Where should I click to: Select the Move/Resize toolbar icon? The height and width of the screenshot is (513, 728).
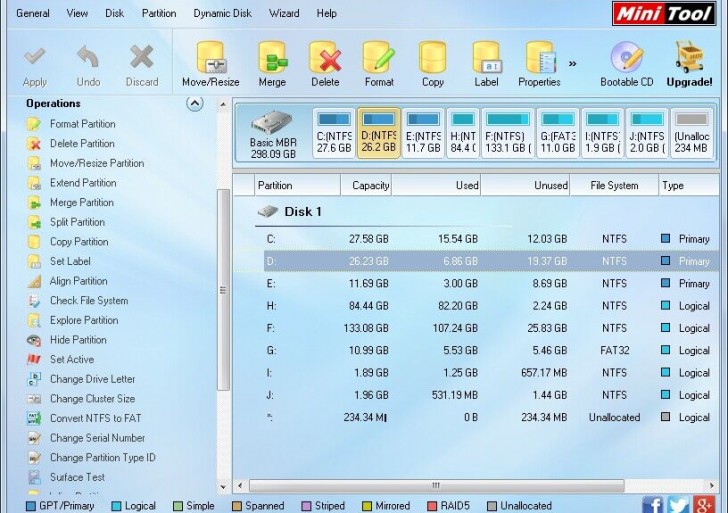pyautogui.click(x=210, y=58)
